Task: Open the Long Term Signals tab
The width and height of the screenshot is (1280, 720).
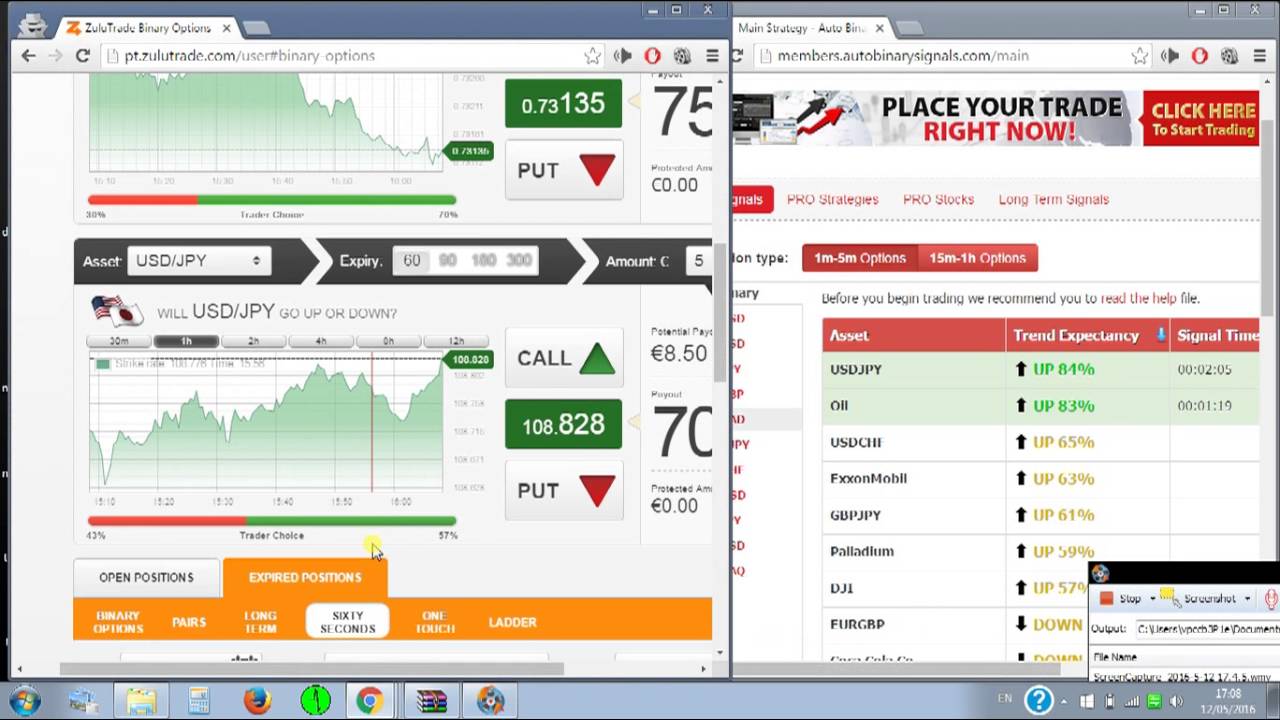Action: (x=1053, y=199)
